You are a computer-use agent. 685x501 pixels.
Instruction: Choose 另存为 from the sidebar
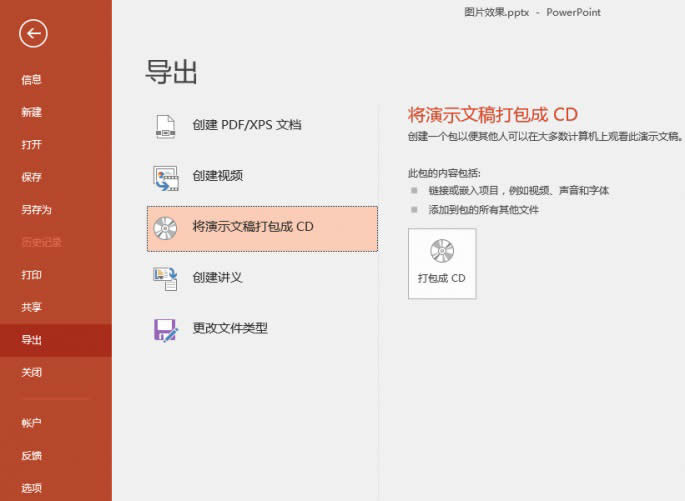point(36,210)
